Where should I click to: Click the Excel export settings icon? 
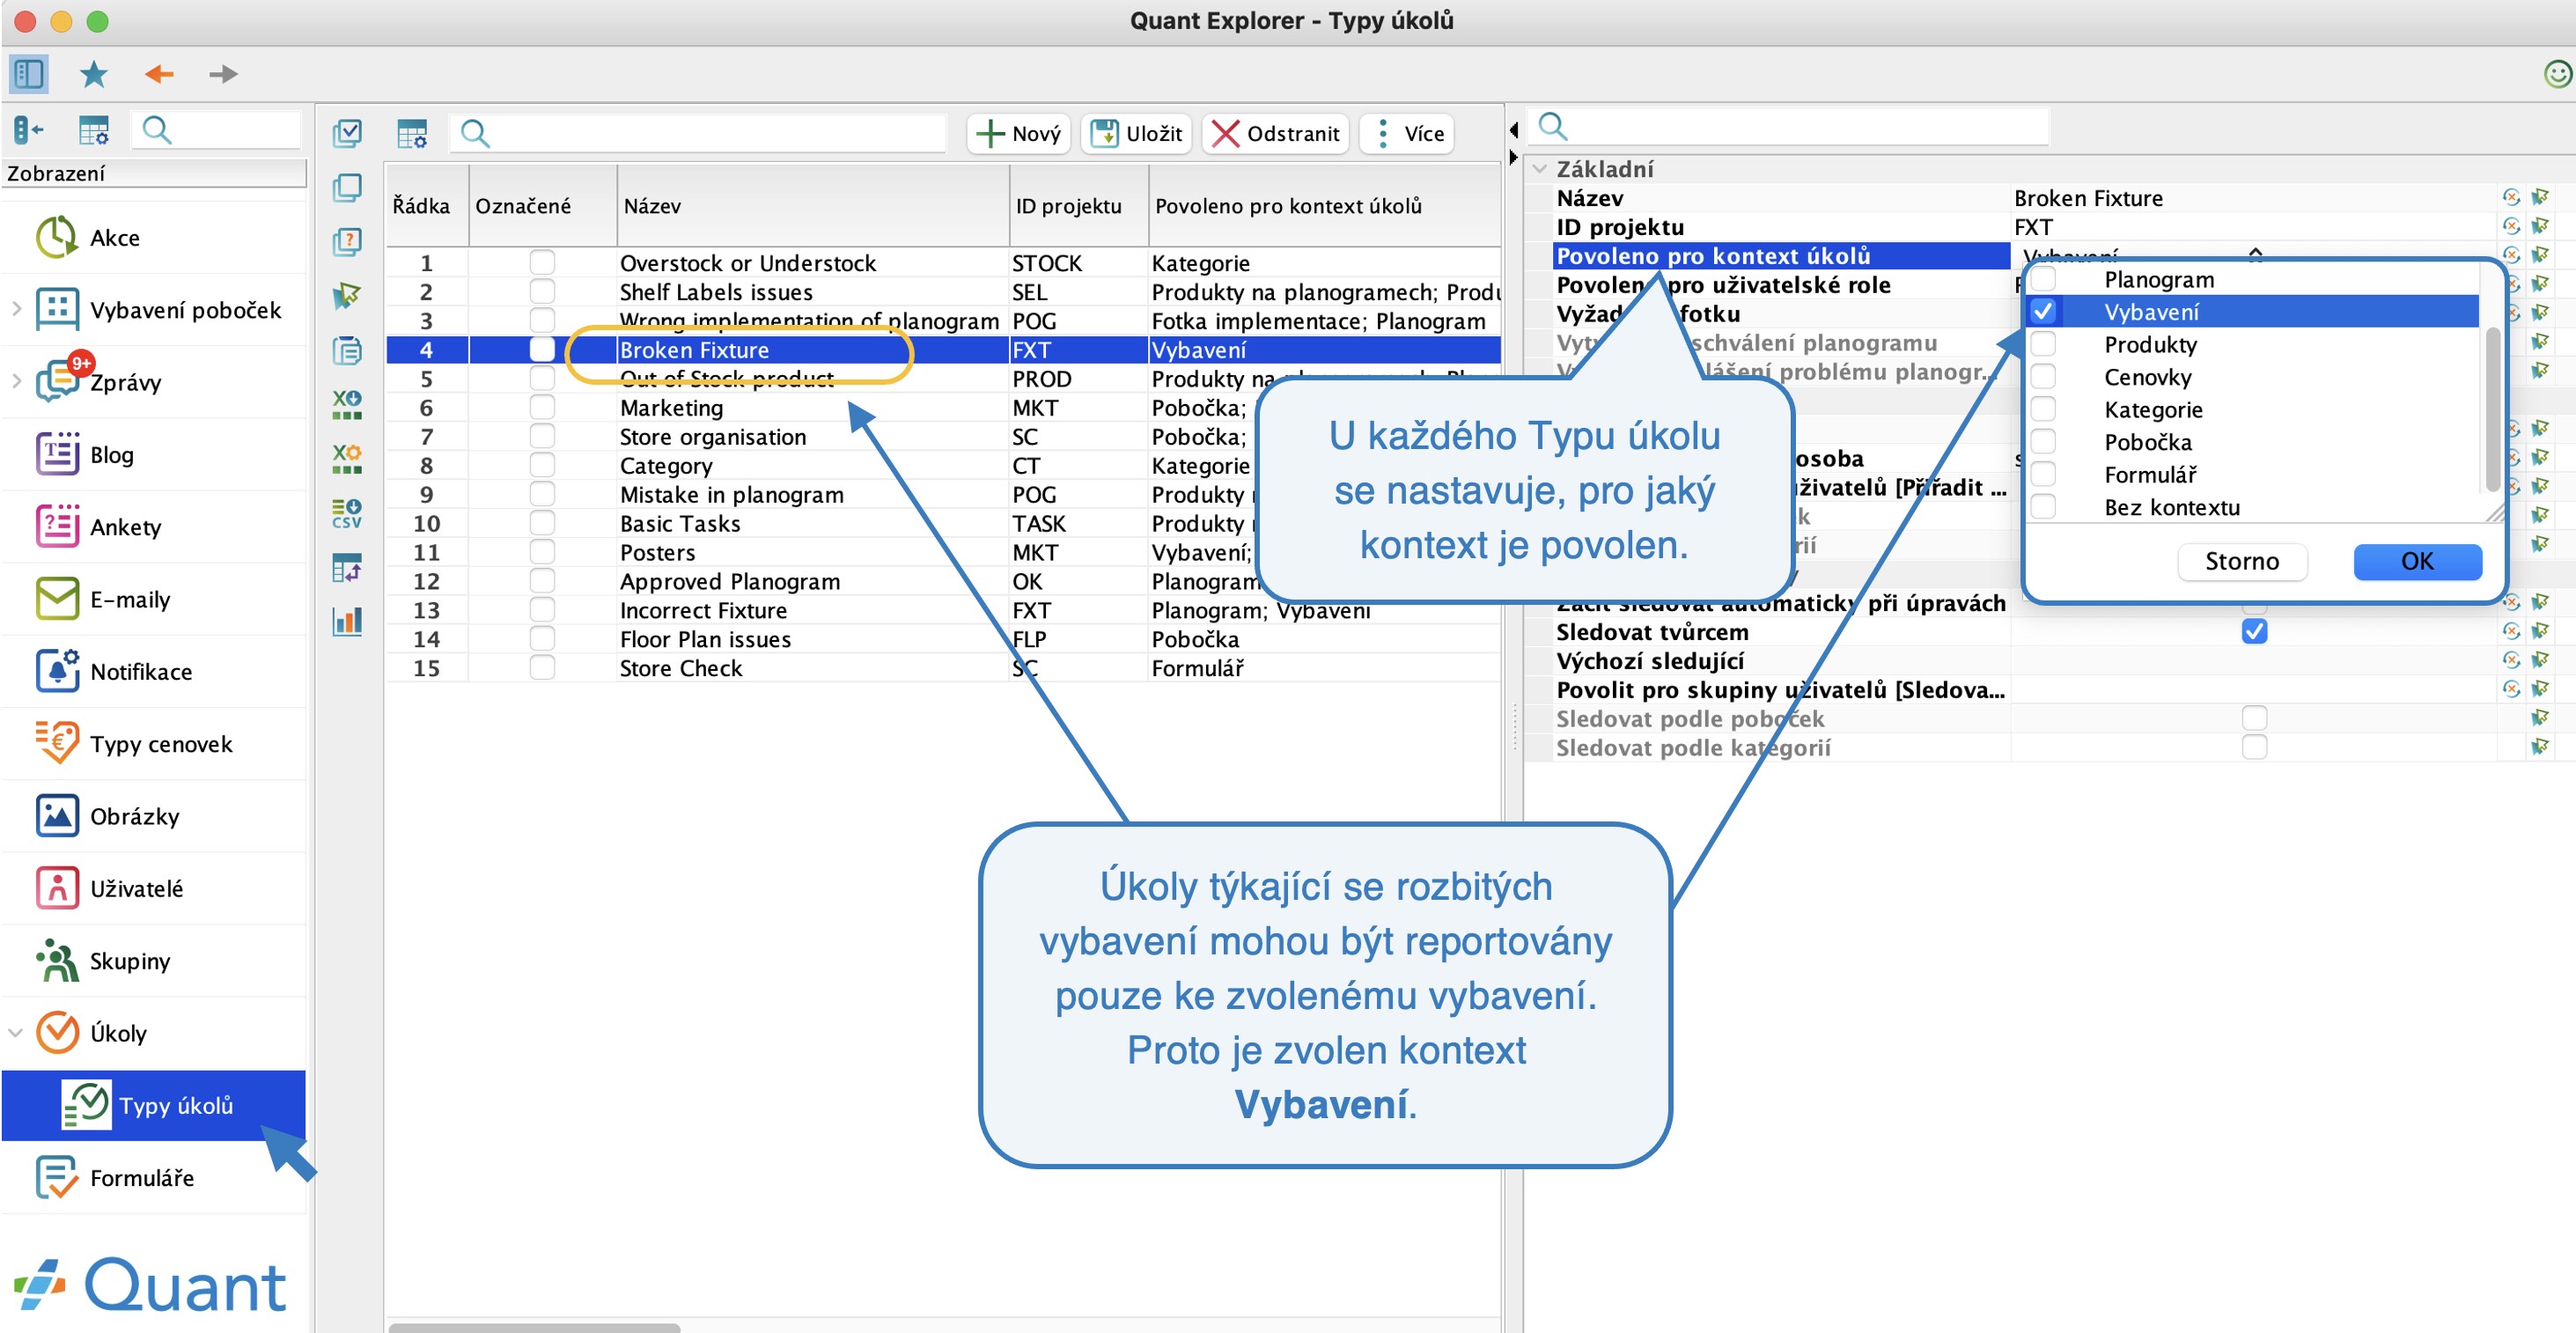pos(347,458)
